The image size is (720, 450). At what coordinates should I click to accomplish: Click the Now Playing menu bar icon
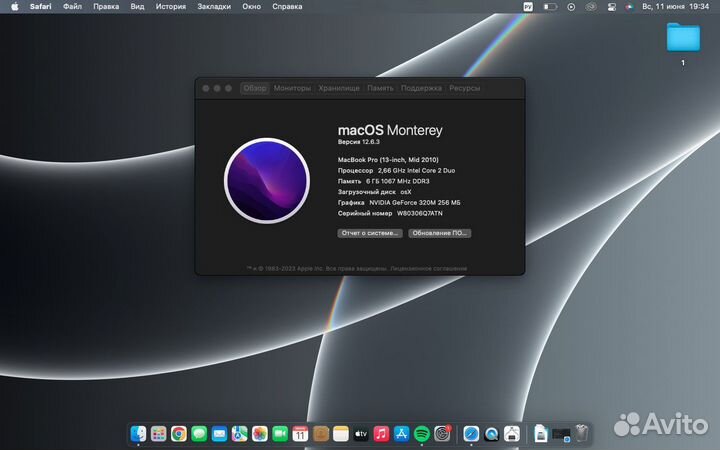[x=571, y=7]
